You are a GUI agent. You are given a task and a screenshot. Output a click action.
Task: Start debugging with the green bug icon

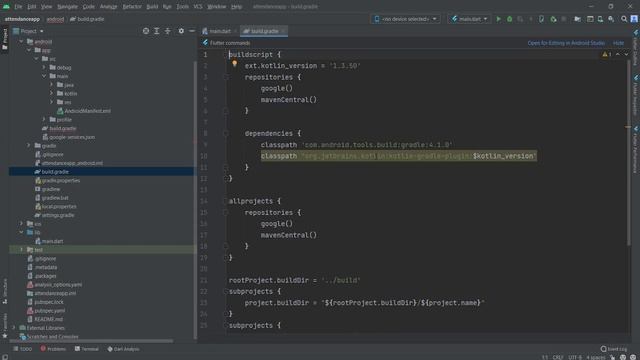tap(509, 19)
